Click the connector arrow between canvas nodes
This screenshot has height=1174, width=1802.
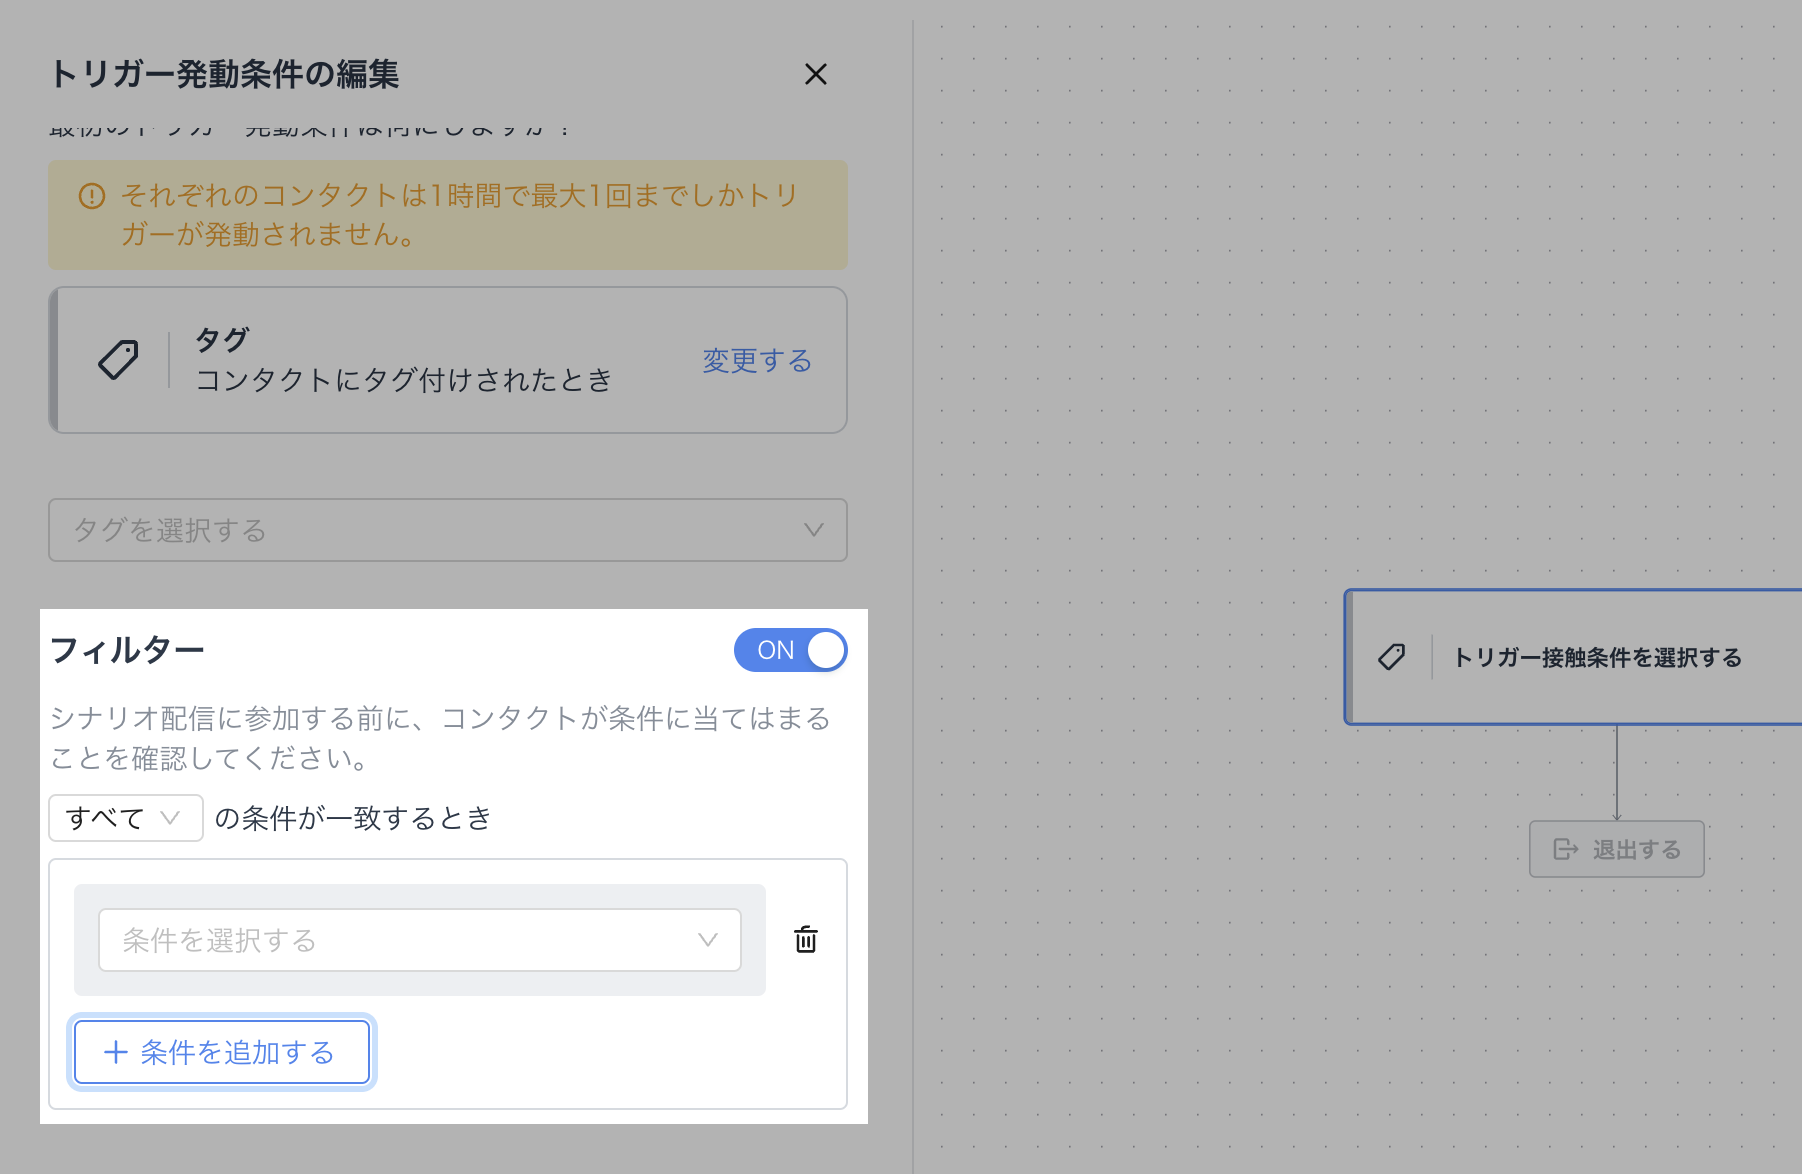(1617, 772)
